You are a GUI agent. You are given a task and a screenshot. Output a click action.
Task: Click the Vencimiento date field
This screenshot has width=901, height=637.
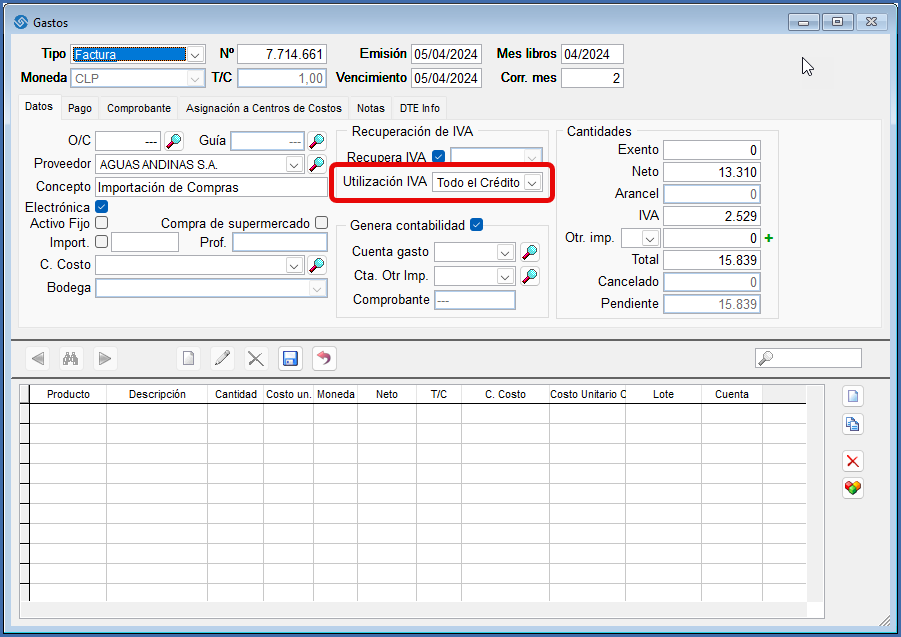(x=446, y=78)
